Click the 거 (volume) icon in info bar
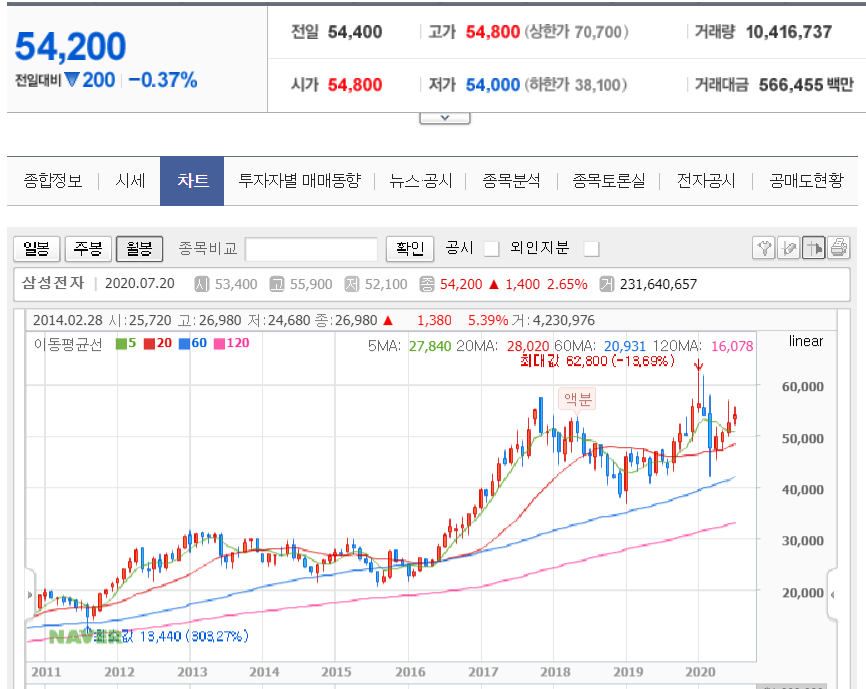Image resolution: width=866 pixels, height=689 pixels. point(606,284)
